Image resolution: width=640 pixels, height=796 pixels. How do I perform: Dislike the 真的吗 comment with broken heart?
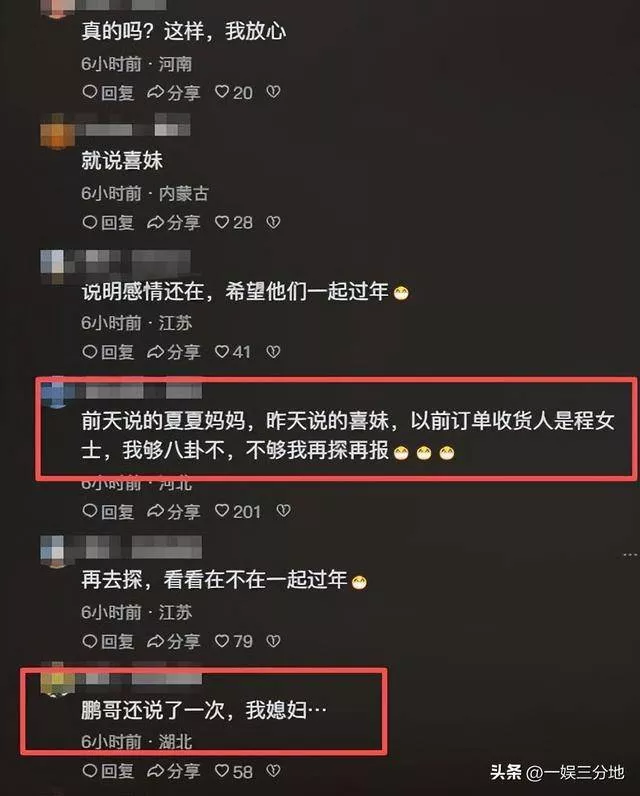[x=274, y=92]
